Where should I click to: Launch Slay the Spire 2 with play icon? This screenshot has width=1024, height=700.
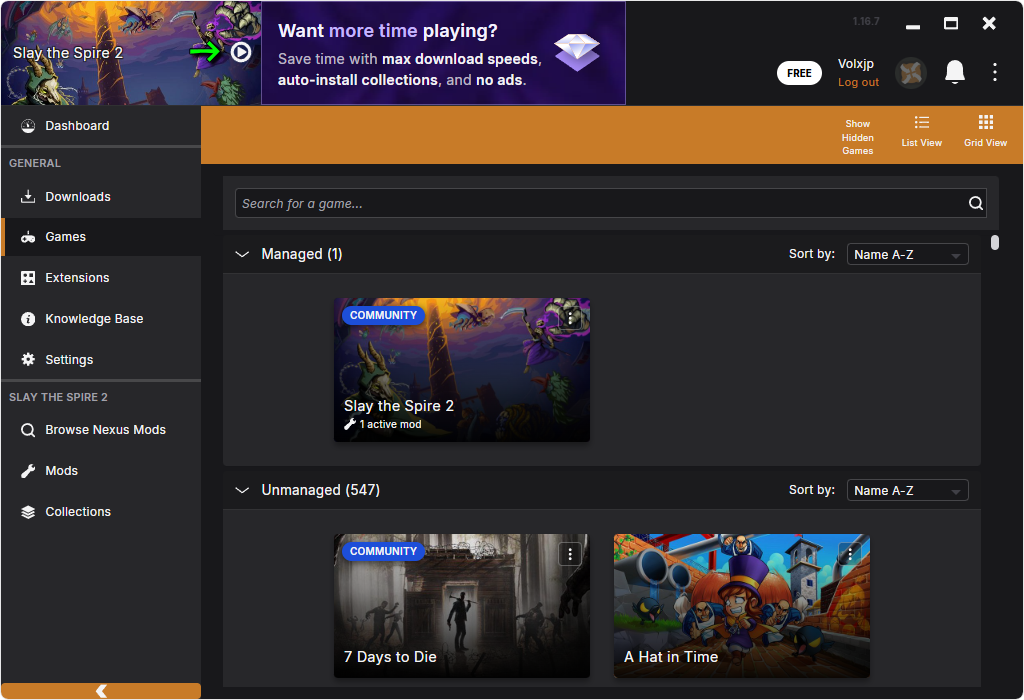tap(241, 52)
